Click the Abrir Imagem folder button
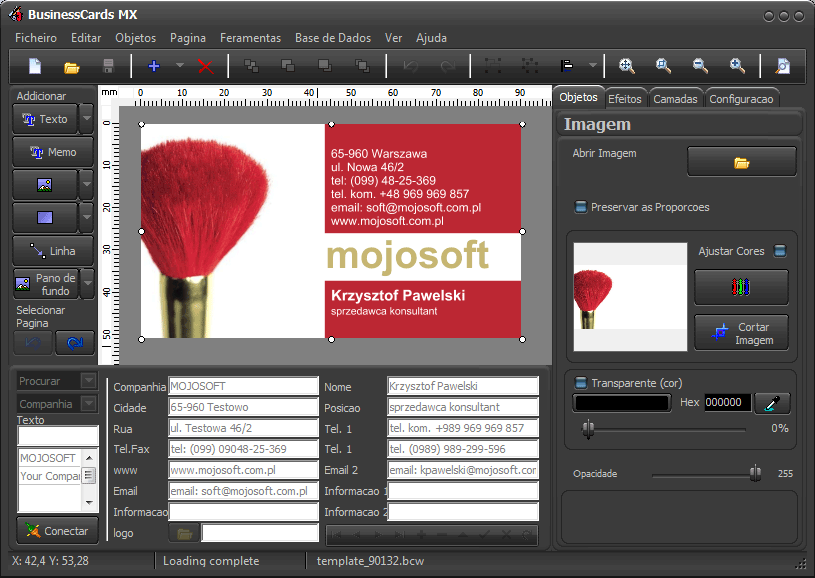The width and height of the screenshot is (815, 578). pyautogui.click(x=741, y=163)
